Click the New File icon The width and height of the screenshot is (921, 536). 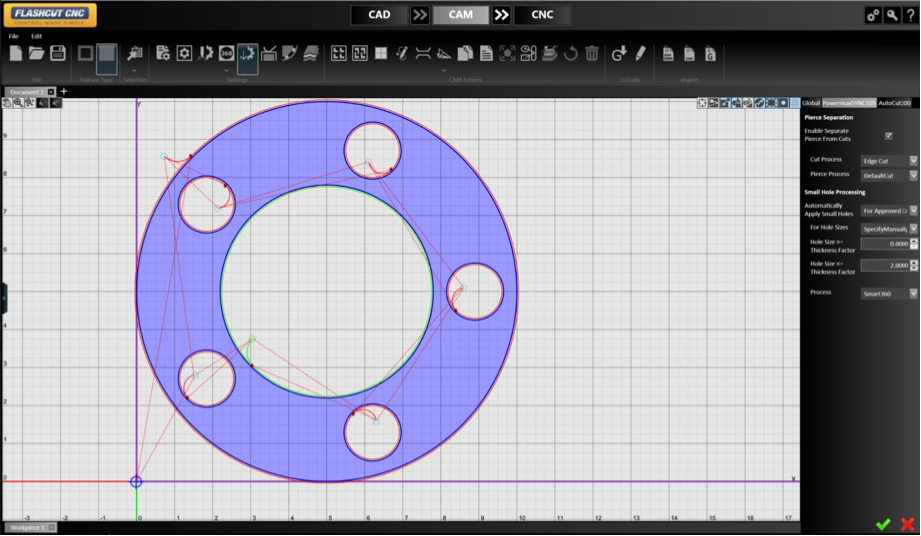pos(16,53)
